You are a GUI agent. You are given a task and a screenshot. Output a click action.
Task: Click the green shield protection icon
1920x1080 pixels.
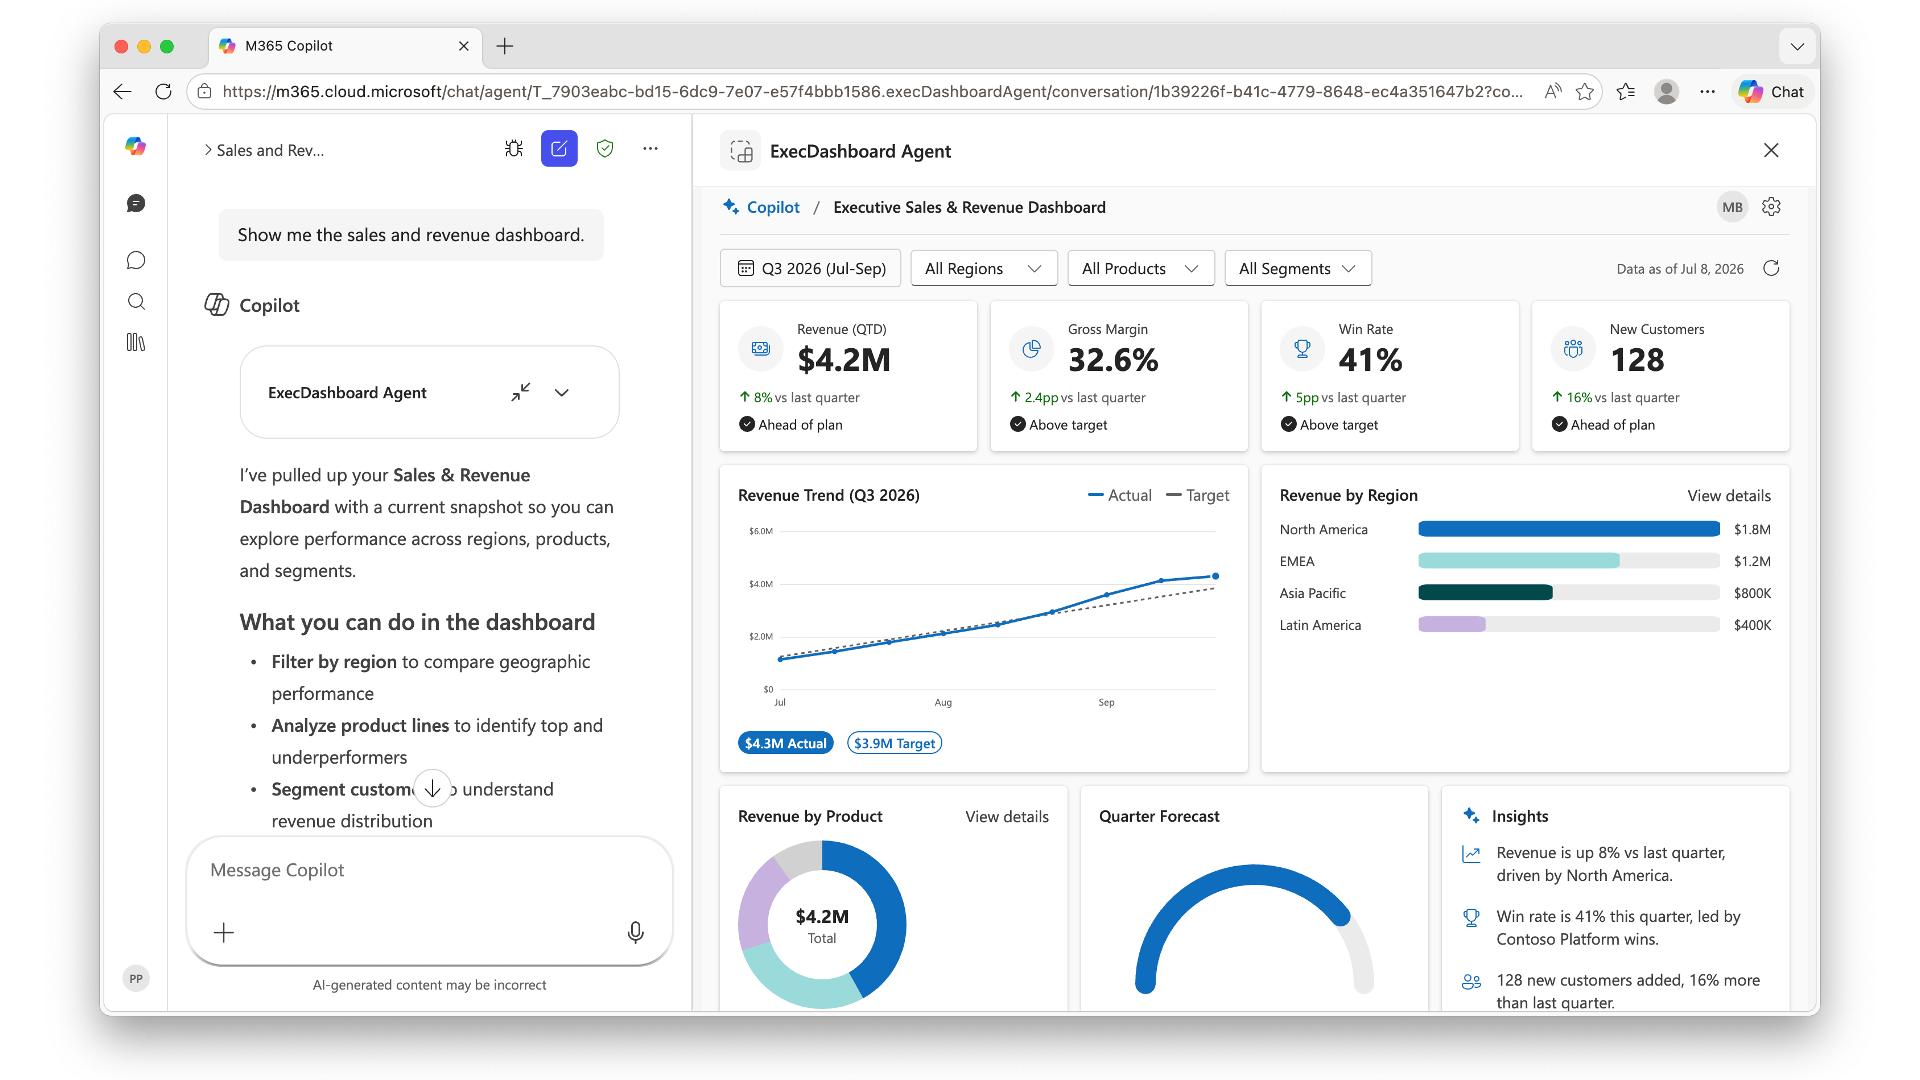[605, 149]
